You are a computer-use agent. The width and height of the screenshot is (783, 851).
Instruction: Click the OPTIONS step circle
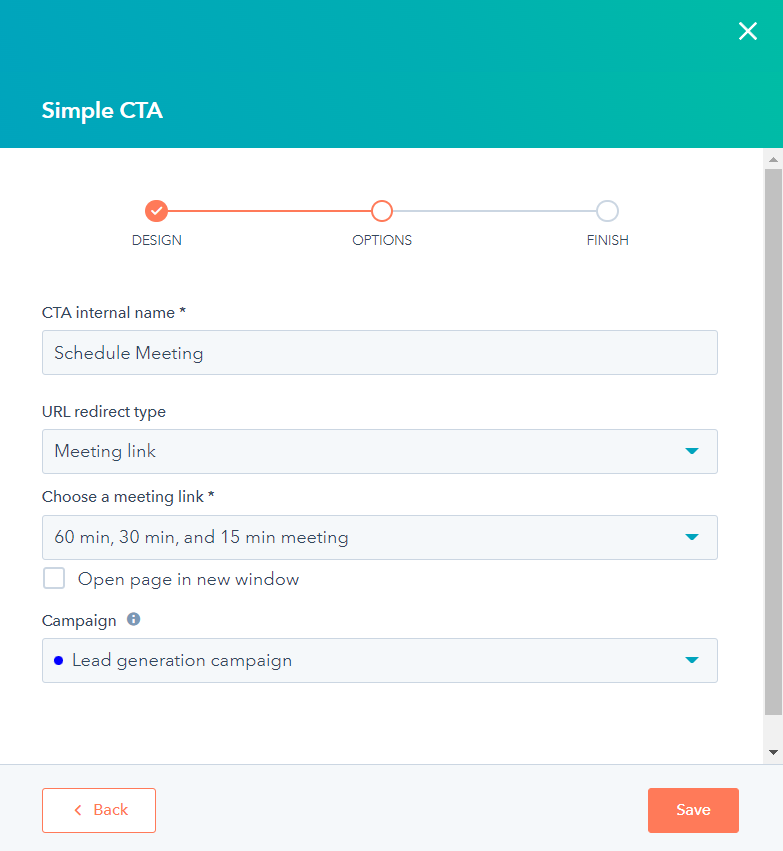[381, 211]
